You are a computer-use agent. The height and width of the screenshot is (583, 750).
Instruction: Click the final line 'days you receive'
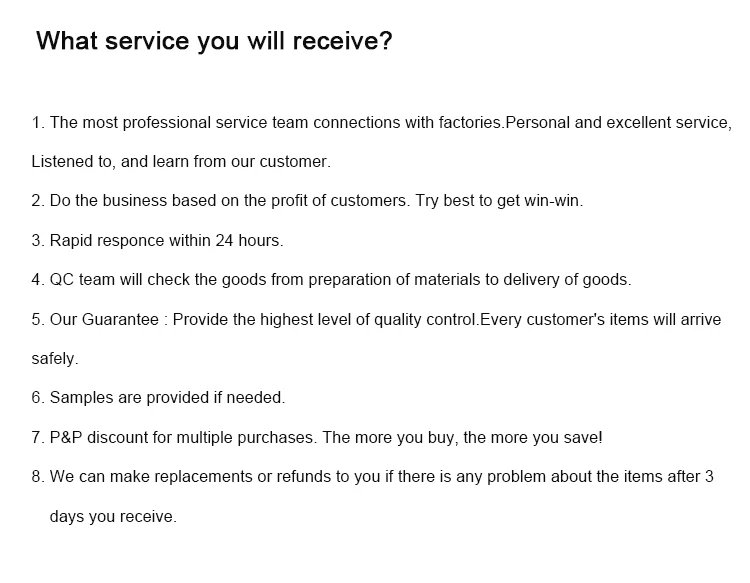[113, 516]
